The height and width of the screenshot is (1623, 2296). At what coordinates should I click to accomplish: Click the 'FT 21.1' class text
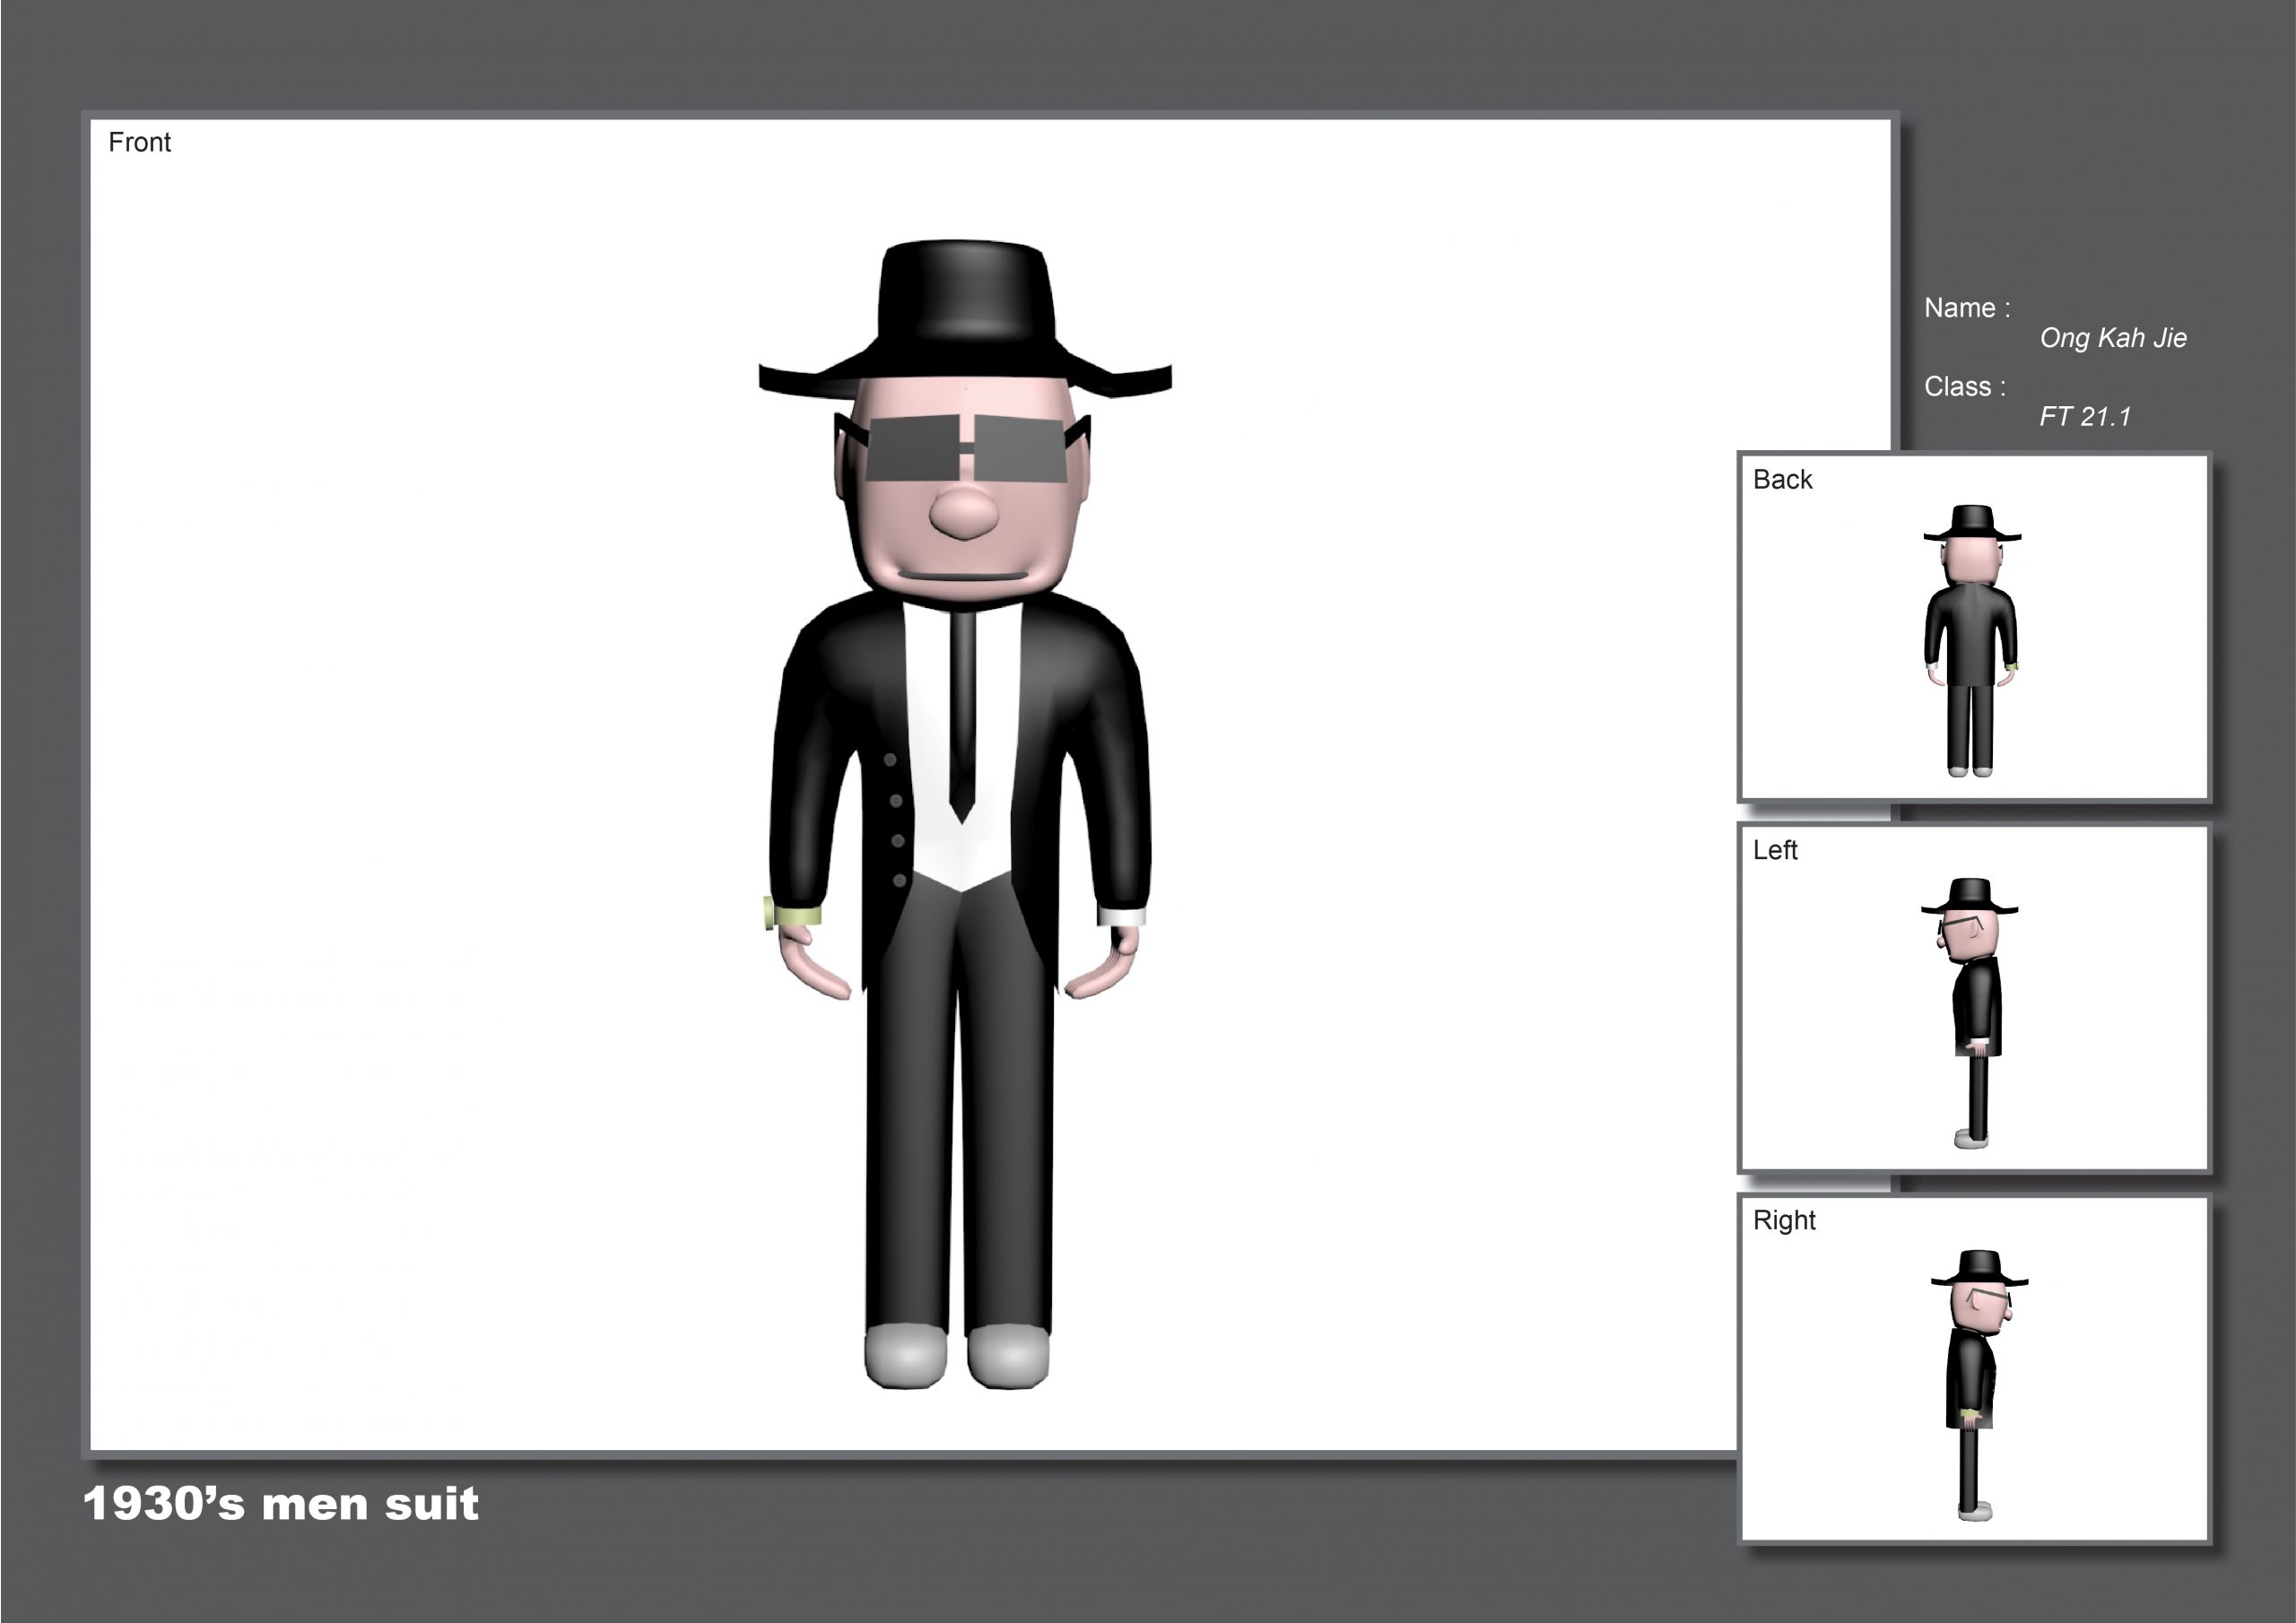point(2085,417)
